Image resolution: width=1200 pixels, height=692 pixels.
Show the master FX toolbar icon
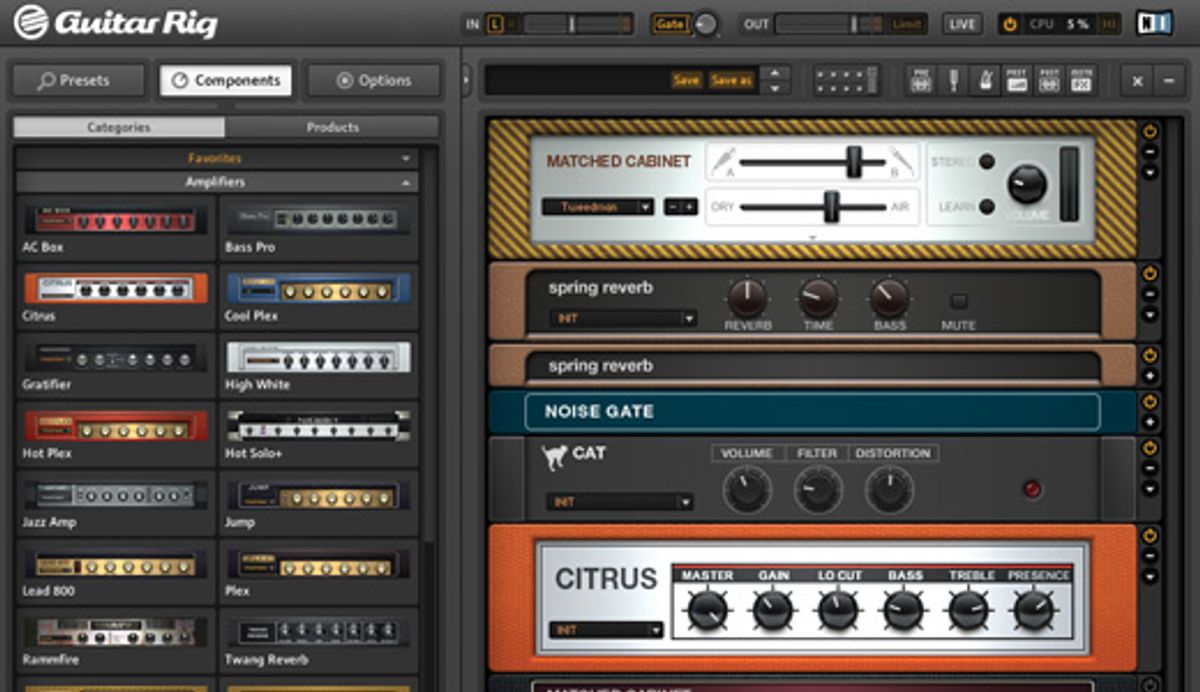click(x=1081, y=81)
